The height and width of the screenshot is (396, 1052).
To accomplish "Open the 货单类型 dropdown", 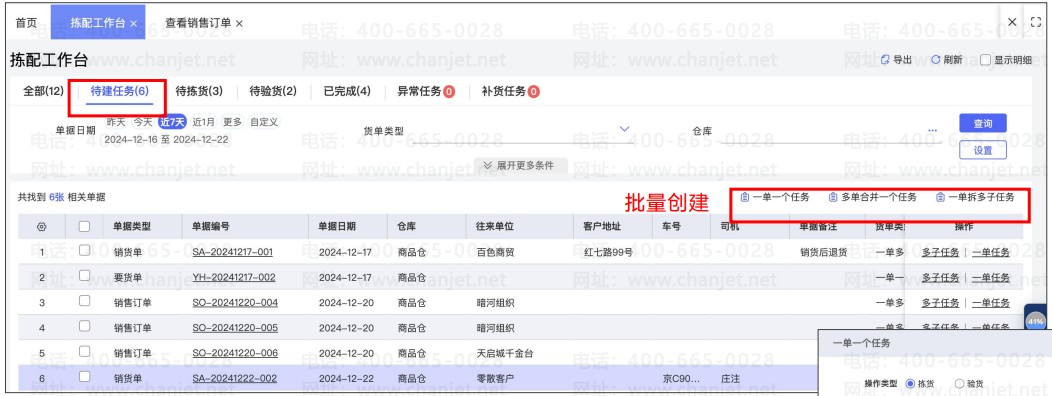I will coord(625,128).
